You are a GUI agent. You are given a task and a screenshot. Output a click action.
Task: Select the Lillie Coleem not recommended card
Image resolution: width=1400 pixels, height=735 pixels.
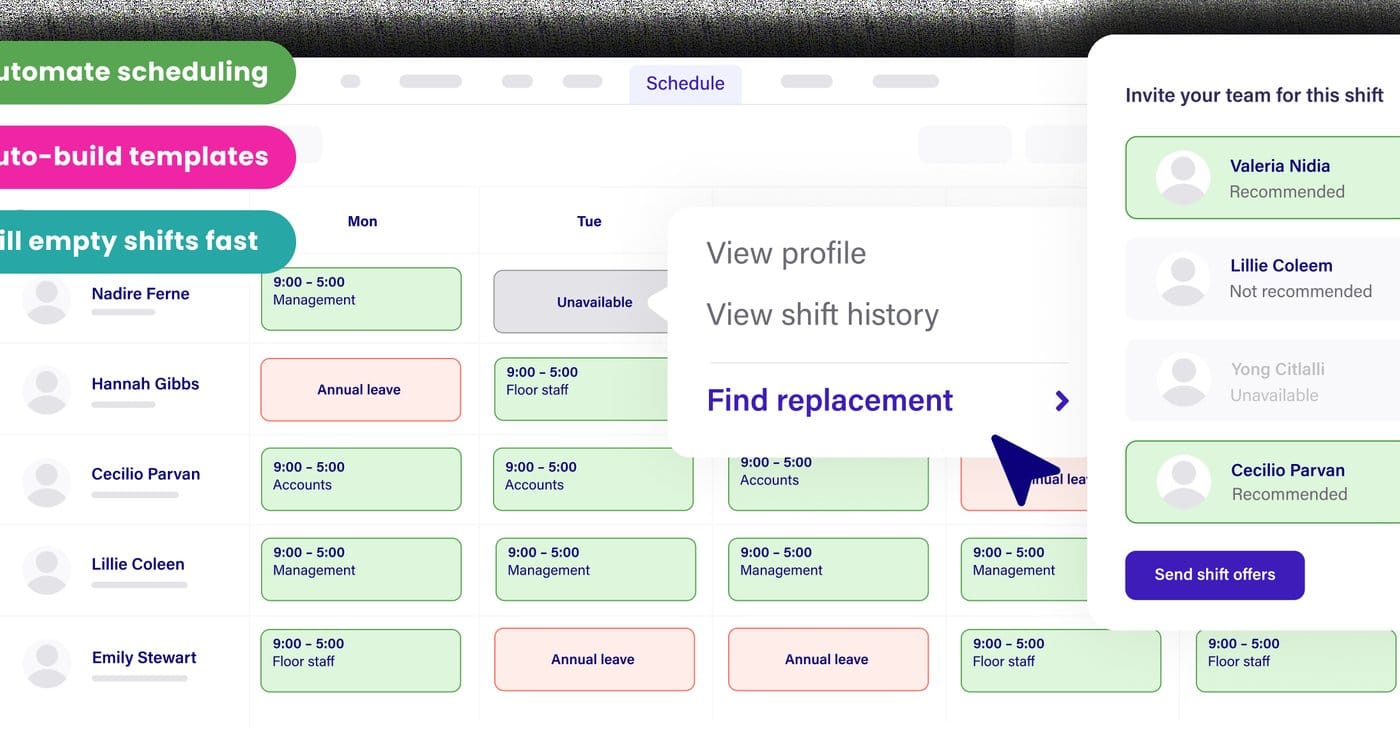tap(1263, 278)
